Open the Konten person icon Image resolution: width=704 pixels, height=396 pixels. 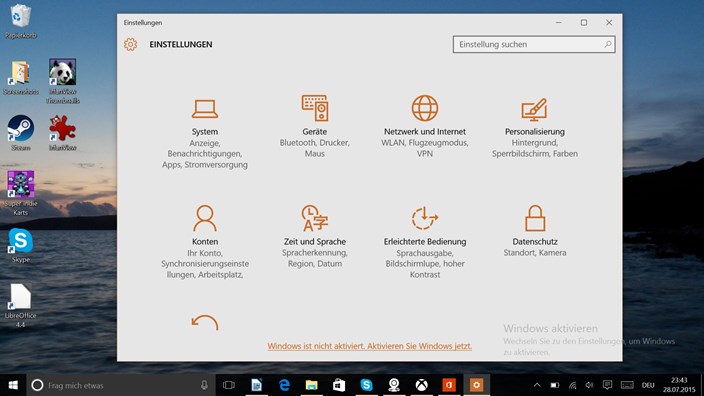[205, 218]
